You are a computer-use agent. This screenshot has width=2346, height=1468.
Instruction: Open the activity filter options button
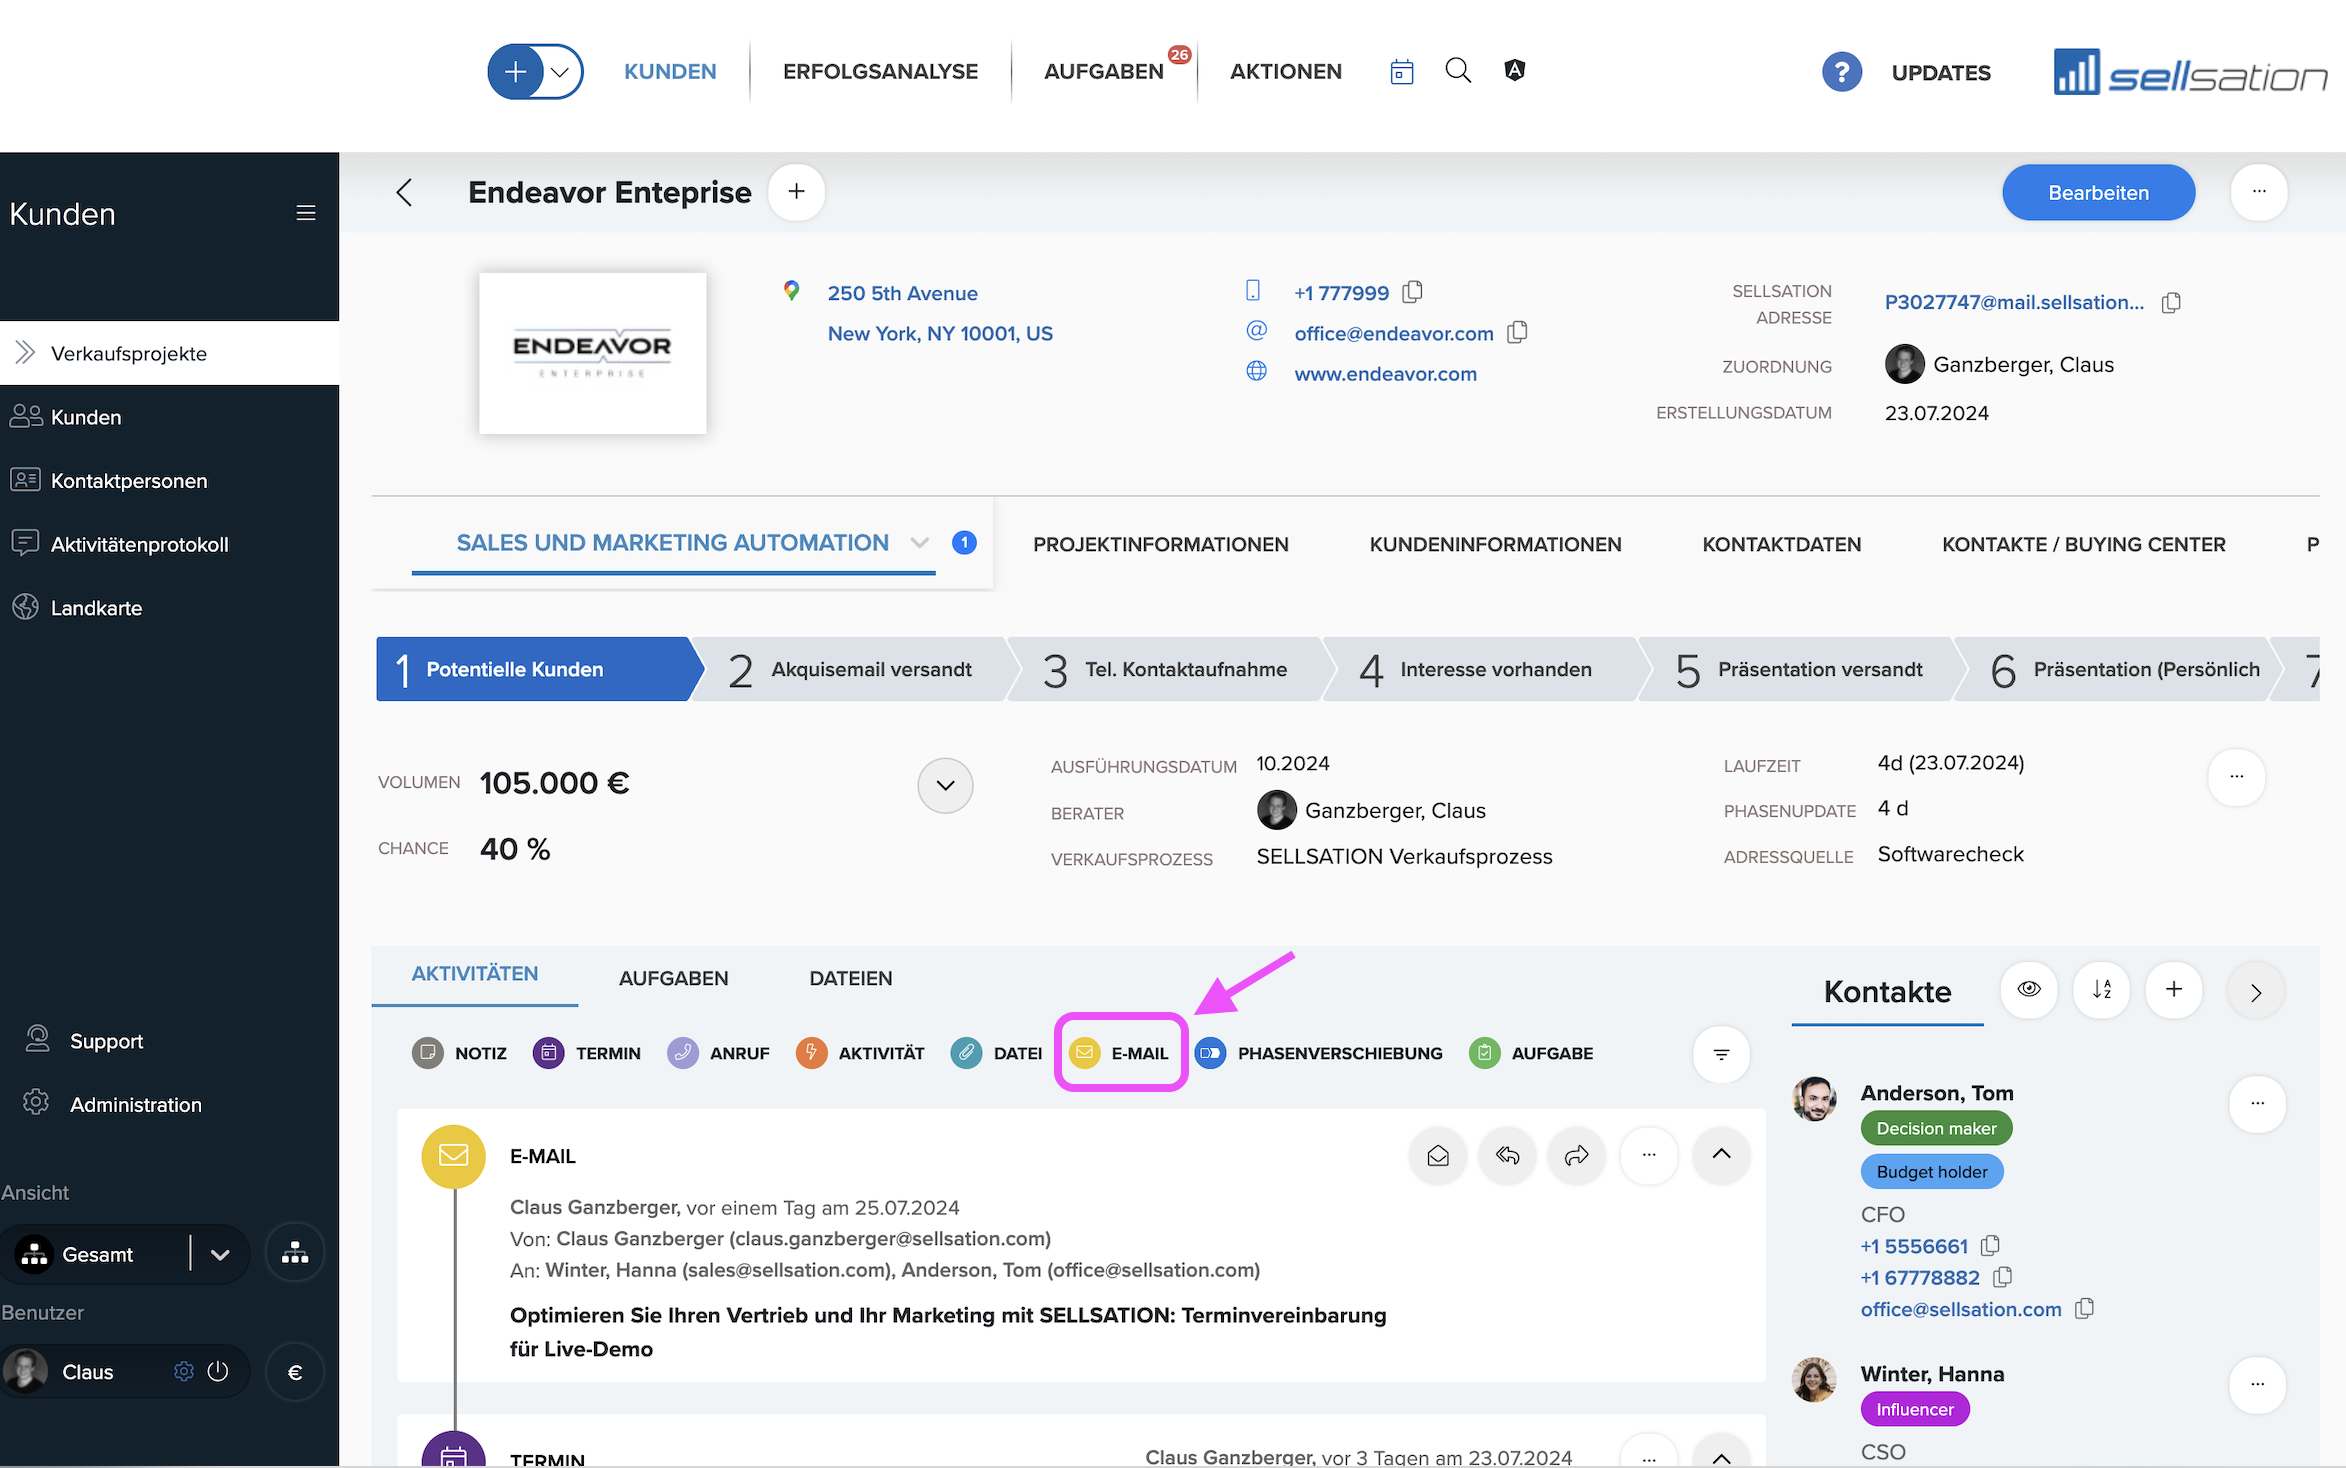coord(1721,1054)
